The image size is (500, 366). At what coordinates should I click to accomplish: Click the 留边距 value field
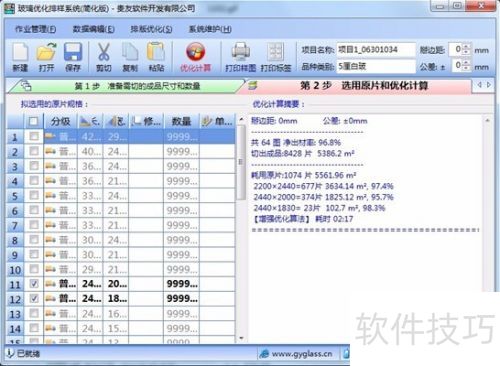point(455,49)
